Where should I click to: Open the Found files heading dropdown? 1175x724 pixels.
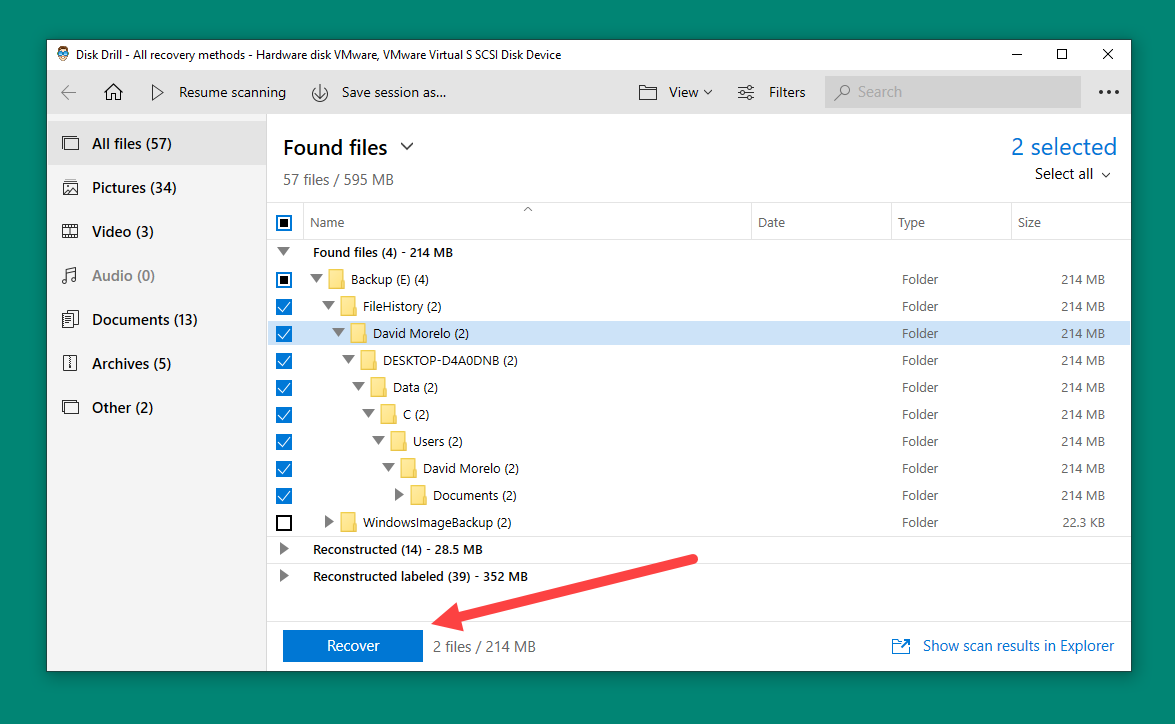click(407, 147)
